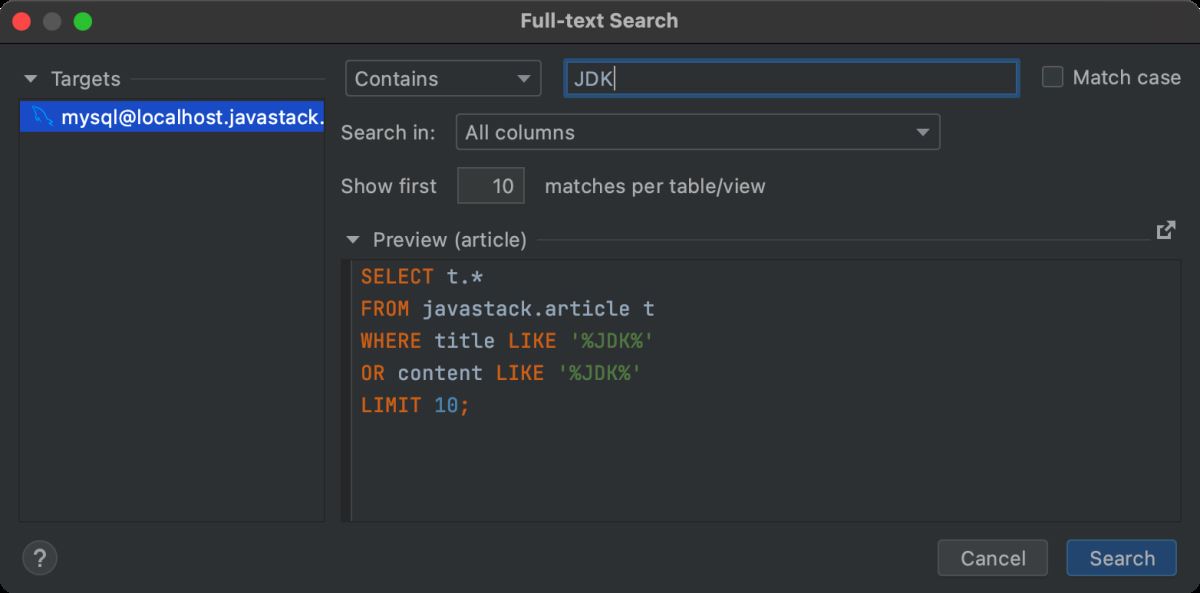
Task: Collapse the Preview (article) section
Action: click(x=353, y=240)
